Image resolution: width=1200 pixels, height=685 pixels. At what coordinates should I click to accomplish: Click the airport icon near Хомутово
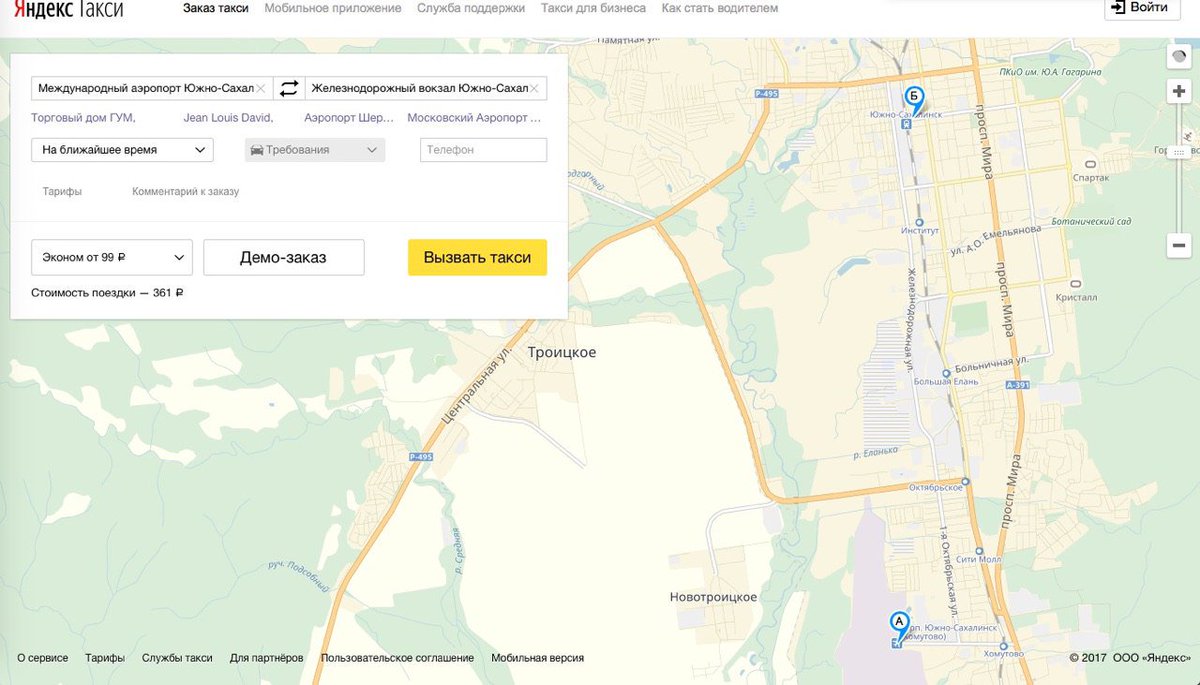pos(895,643)
